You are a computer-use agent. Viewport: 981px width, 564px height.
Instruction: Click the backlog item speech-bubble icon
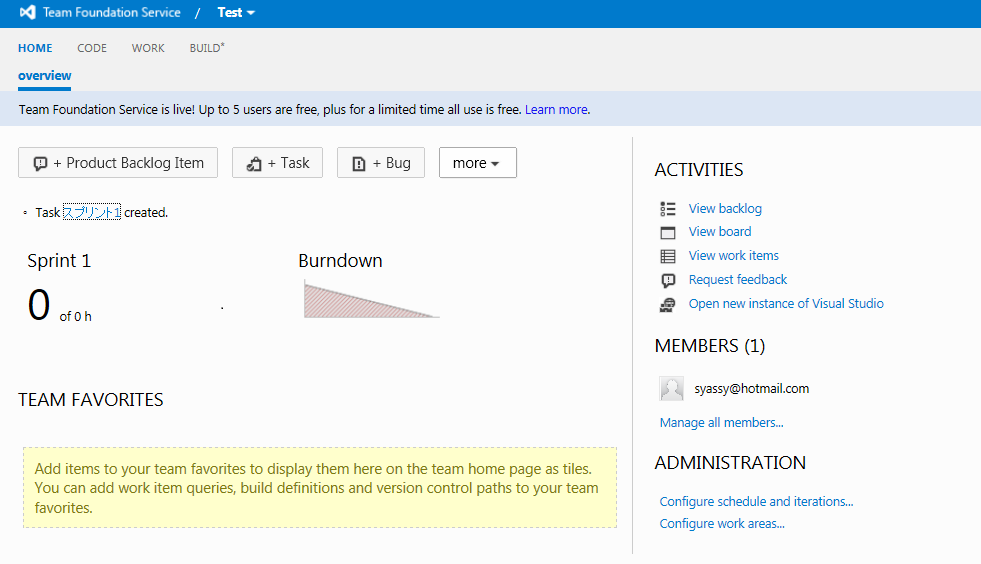(41, 164)
